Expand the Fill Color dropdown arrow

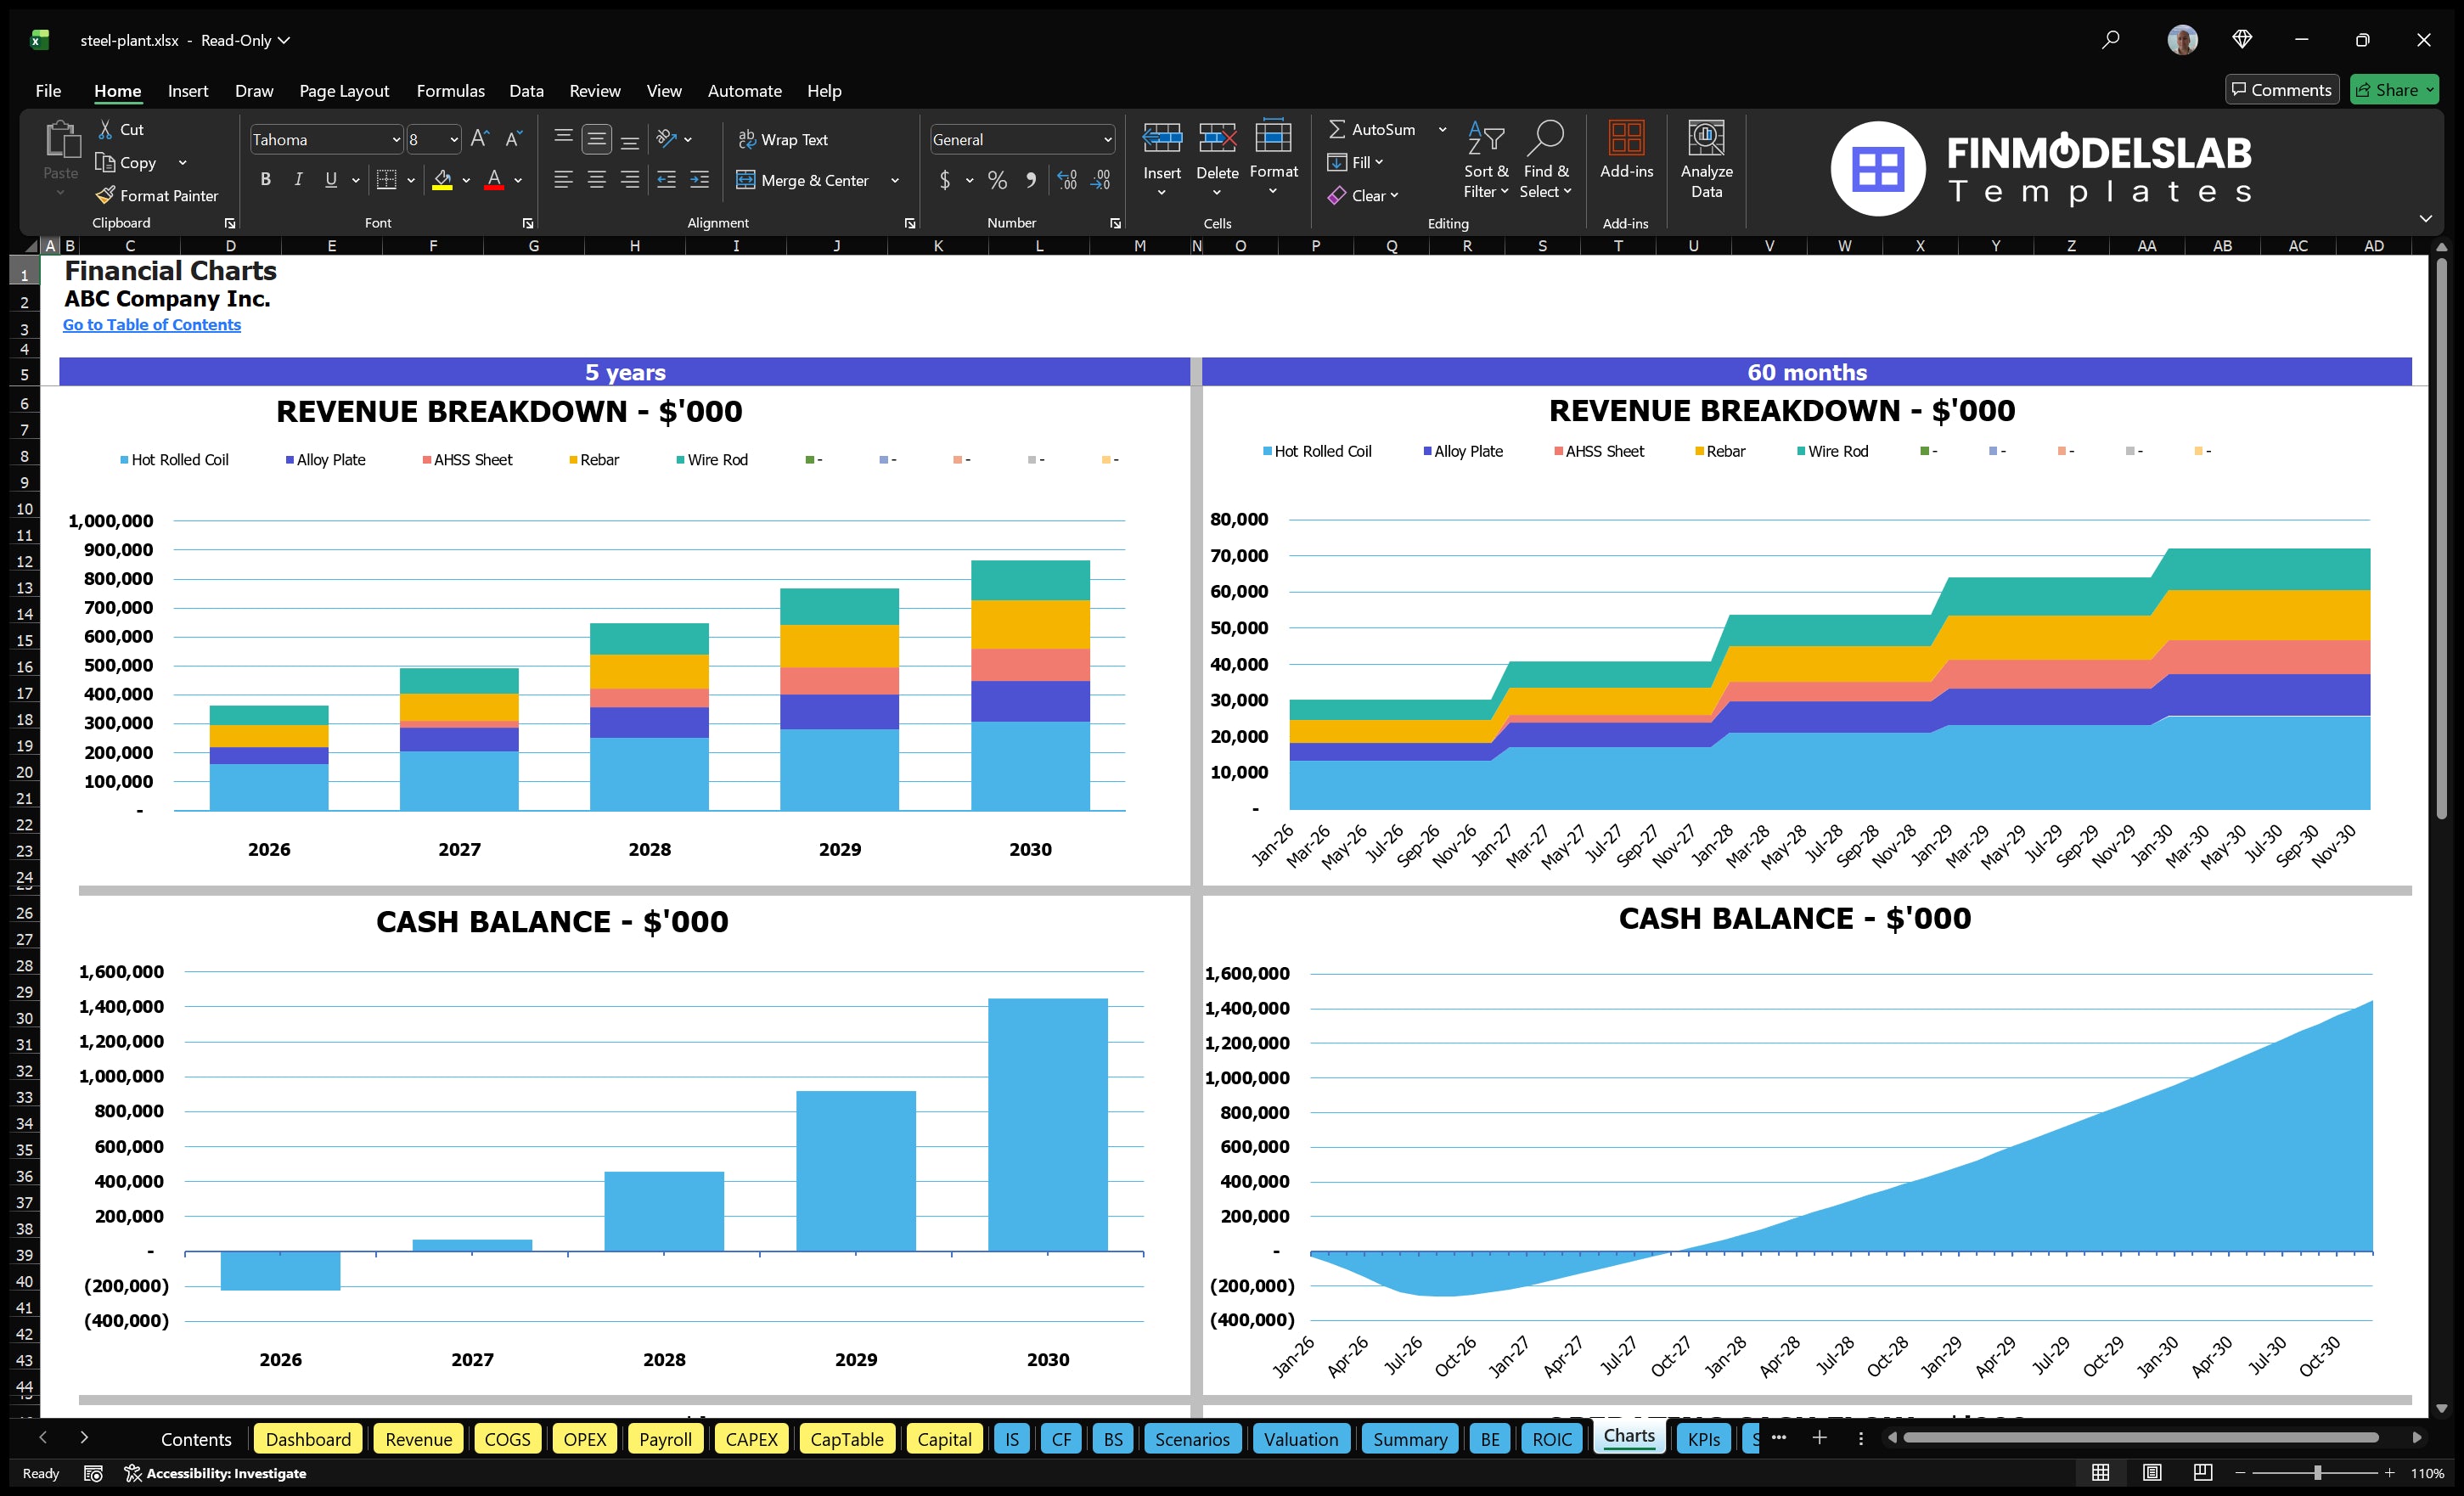(x=466, y=181)
